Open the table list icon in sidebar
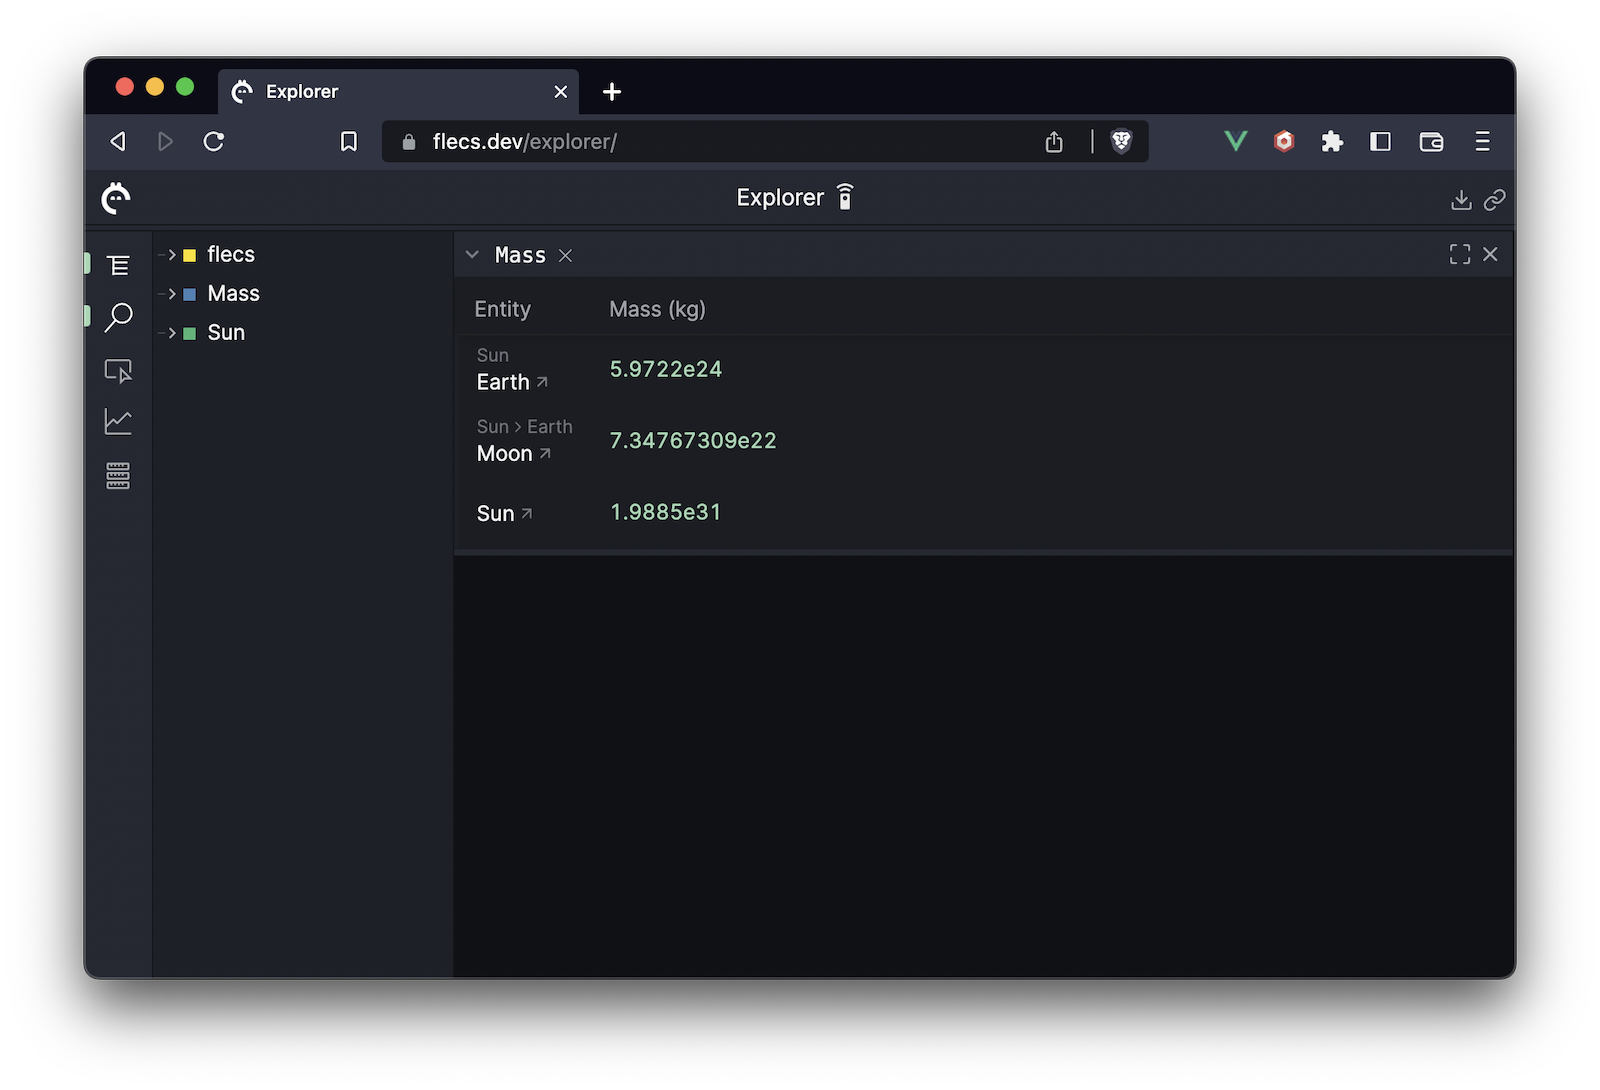The height and width of the screenshot is (1090, 1600). coord(118,476)
